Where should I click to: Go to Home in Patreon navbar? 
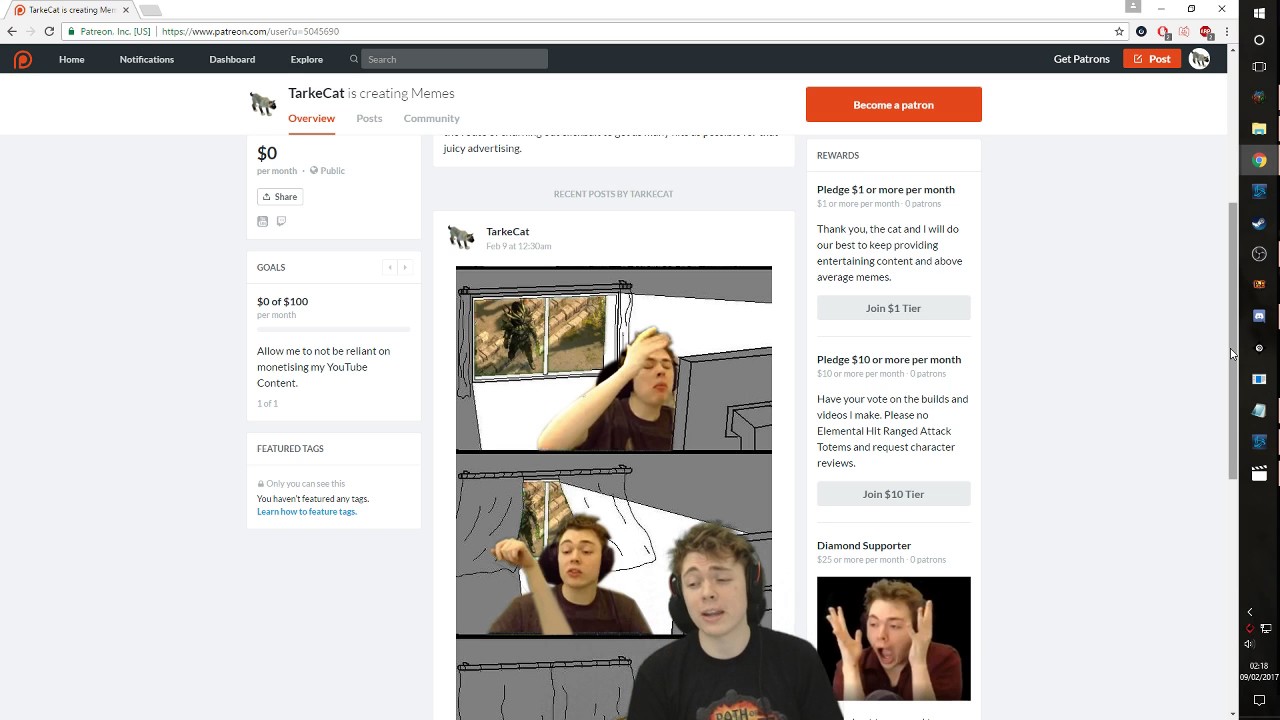(x=71, y=59)
